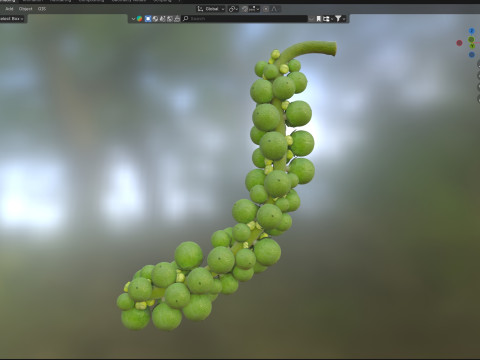The height and width of the screenshot is (360, 480).
Task: Open the GIS menu
Action: (42, 9)
